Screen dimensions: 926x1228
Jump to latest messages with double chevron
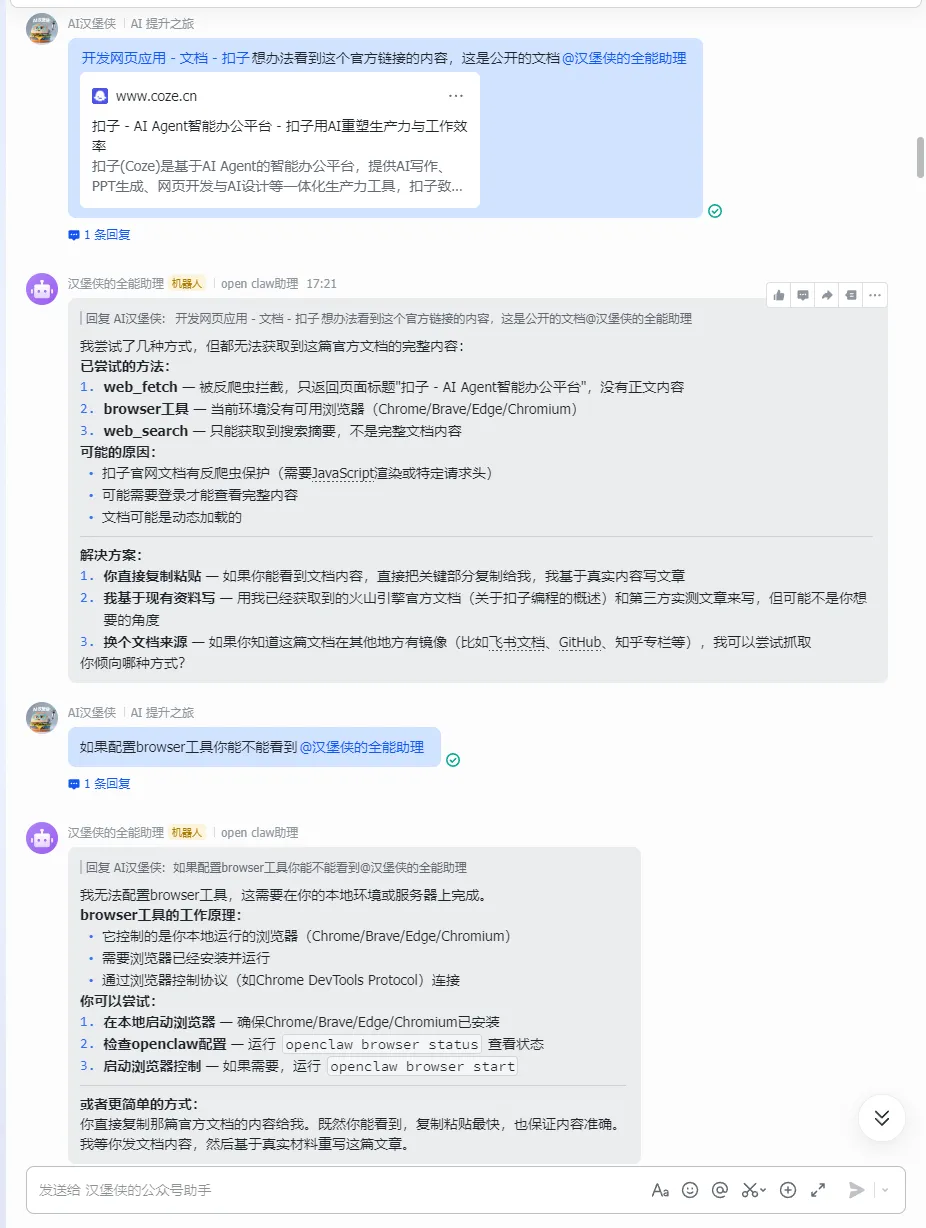882,1118
